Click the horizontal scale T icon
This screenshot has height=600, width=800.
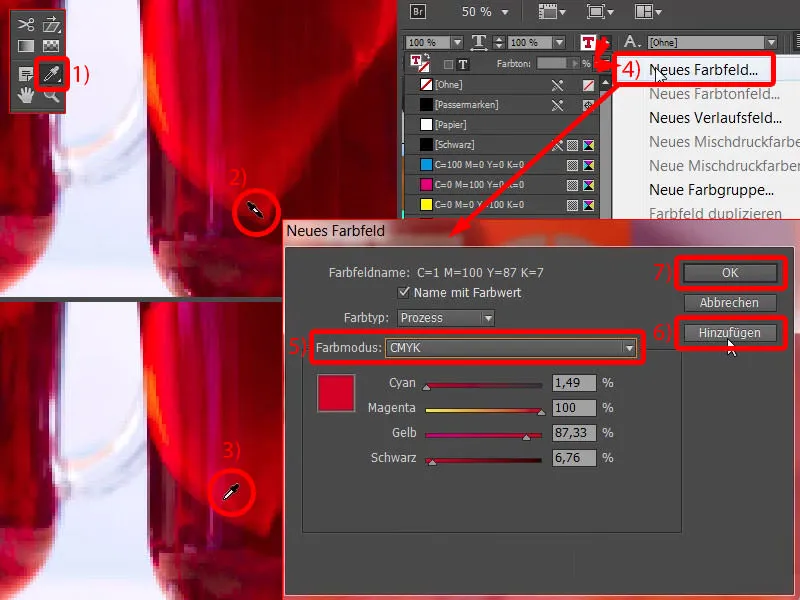(479, 42)
